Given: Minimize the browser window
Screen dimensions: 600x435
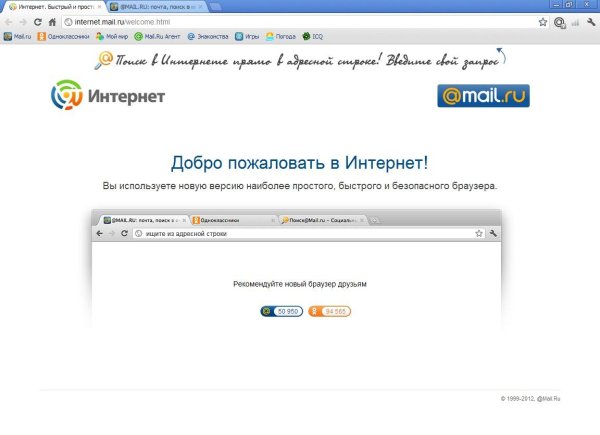Looking at the screenshot, I should click(557, 5).
